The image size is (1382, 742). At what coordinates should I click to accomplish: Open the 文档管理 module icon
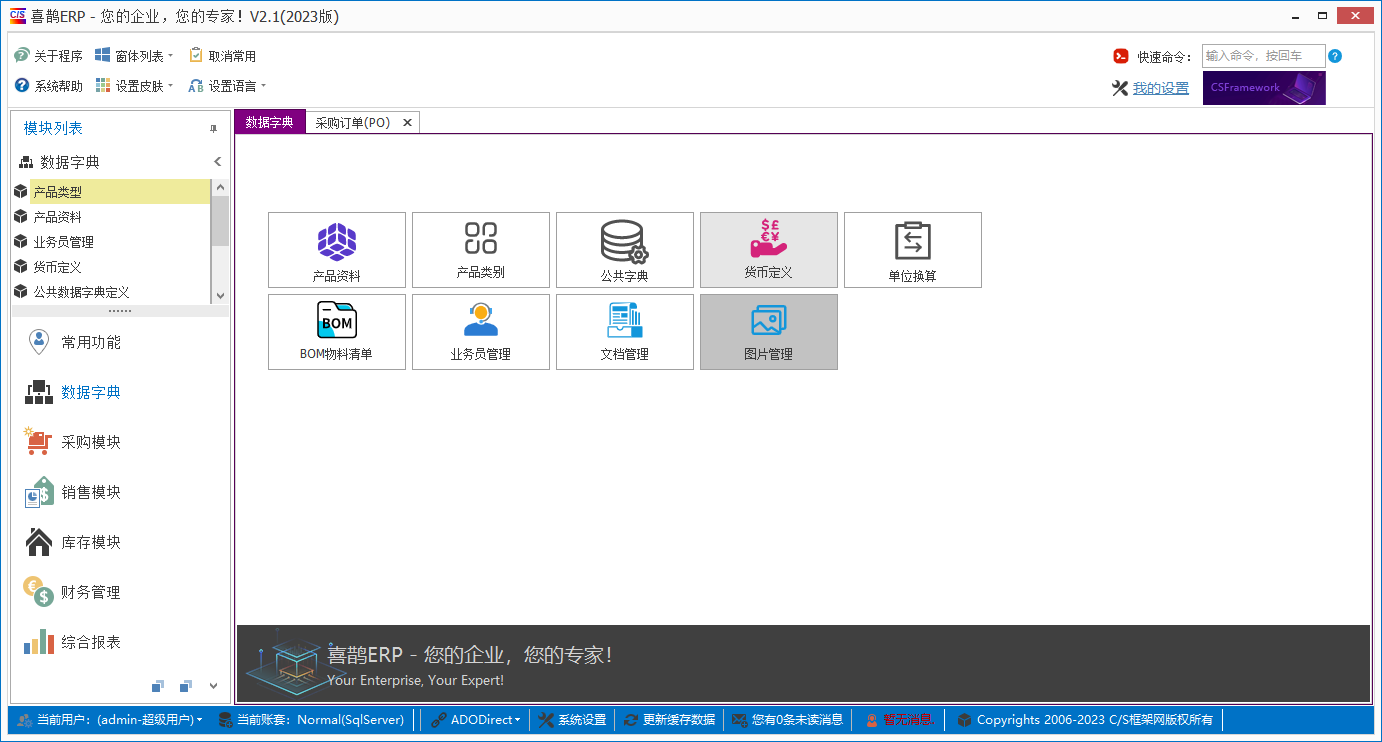(624, 331)
